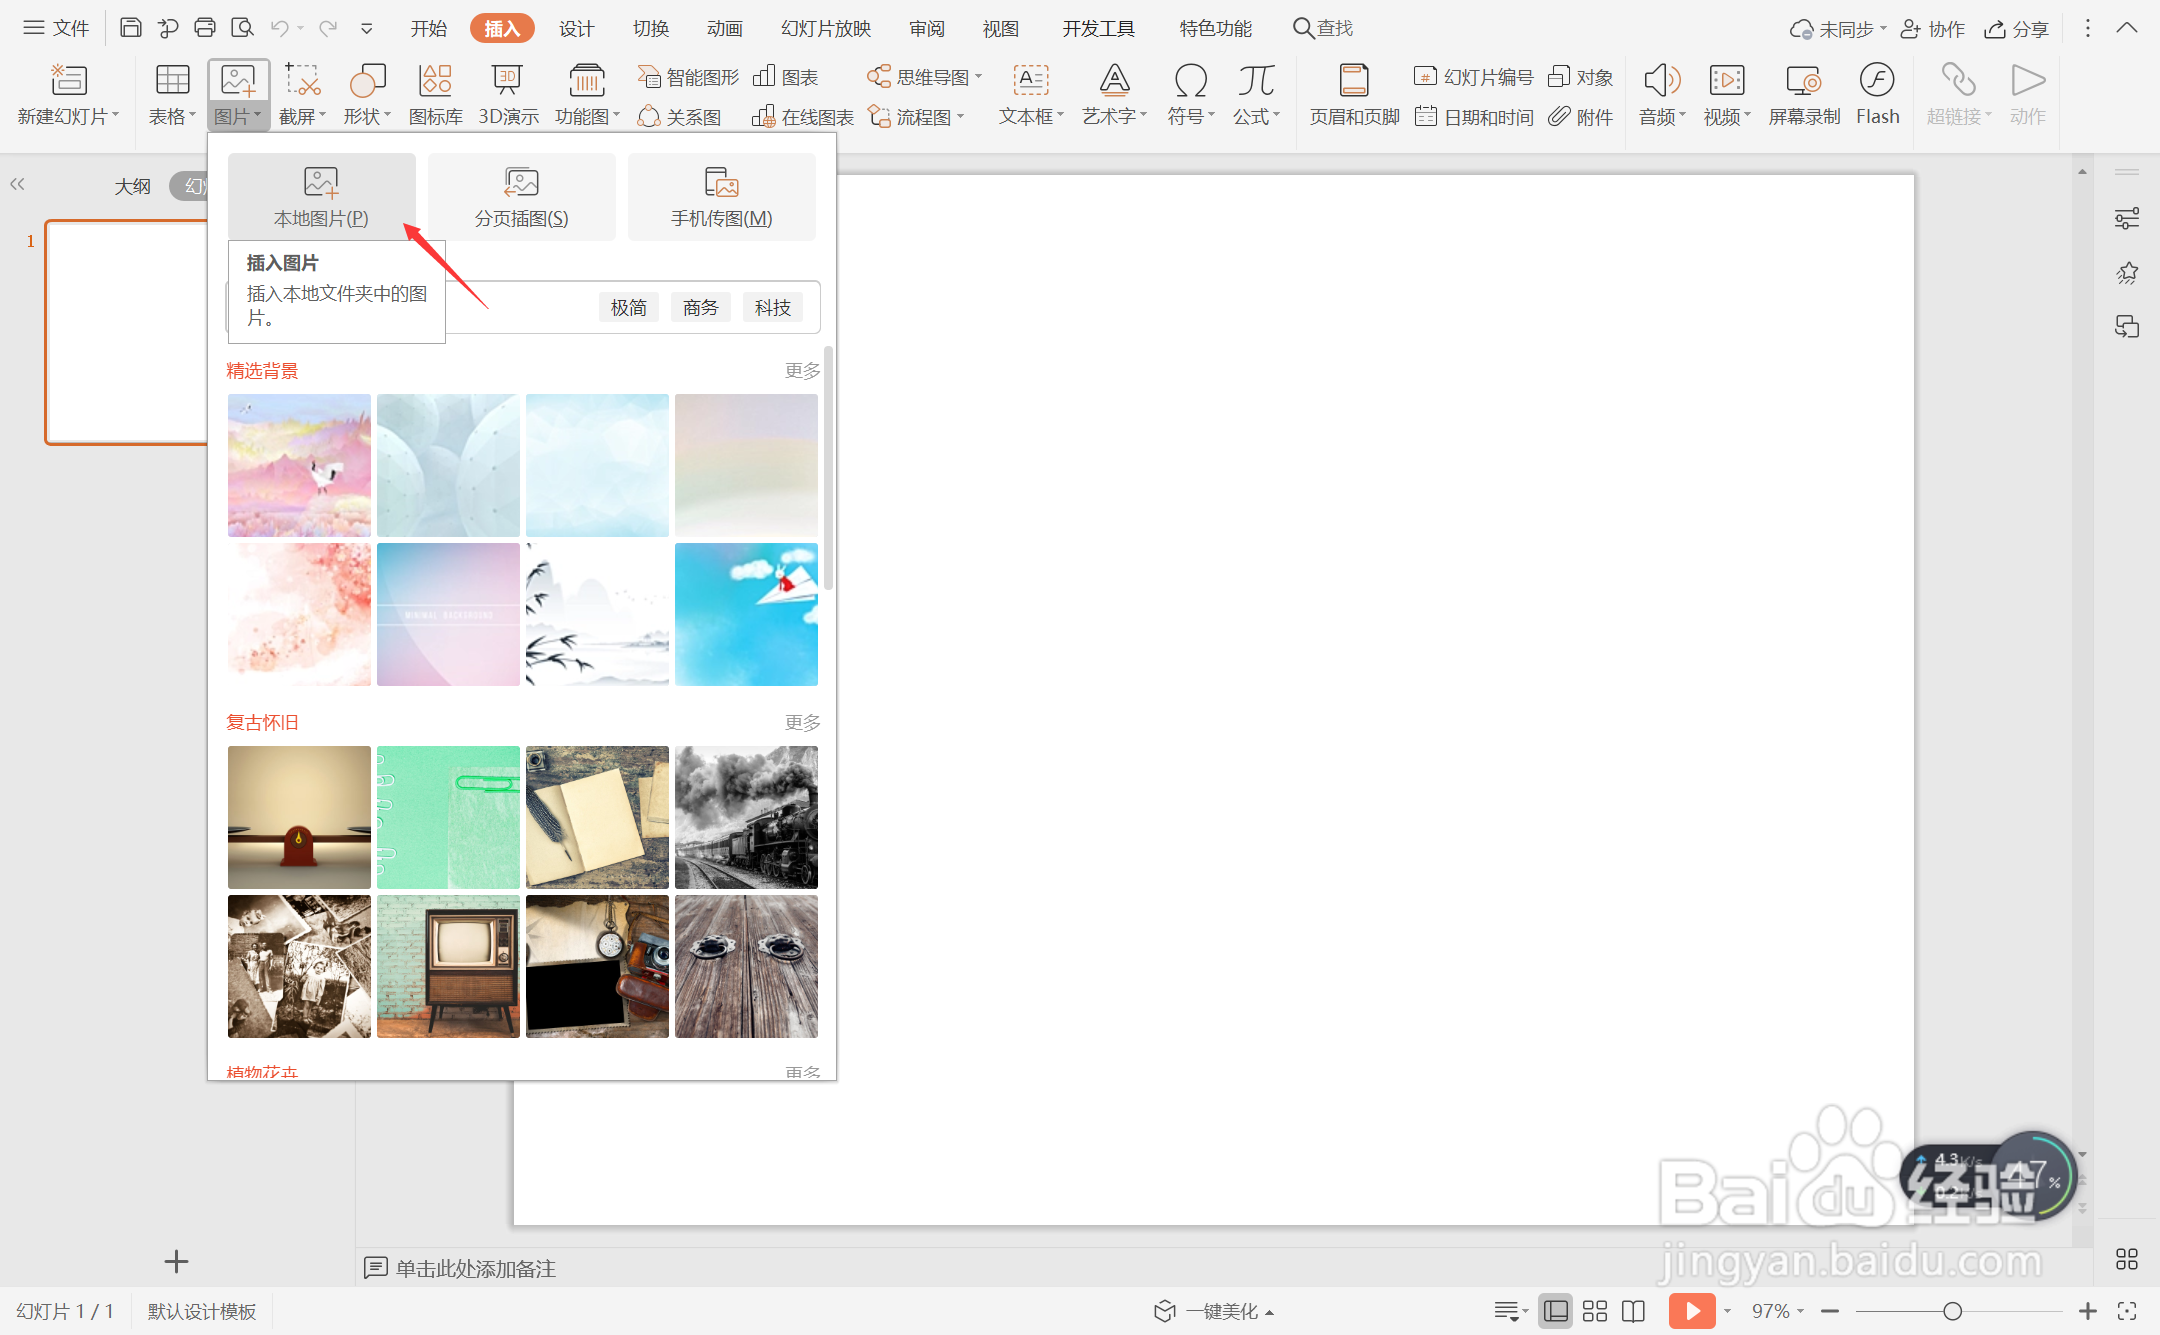Insert a 图表 chart
Viewport: 2160px width, 1335px height.
pos(786,77)
